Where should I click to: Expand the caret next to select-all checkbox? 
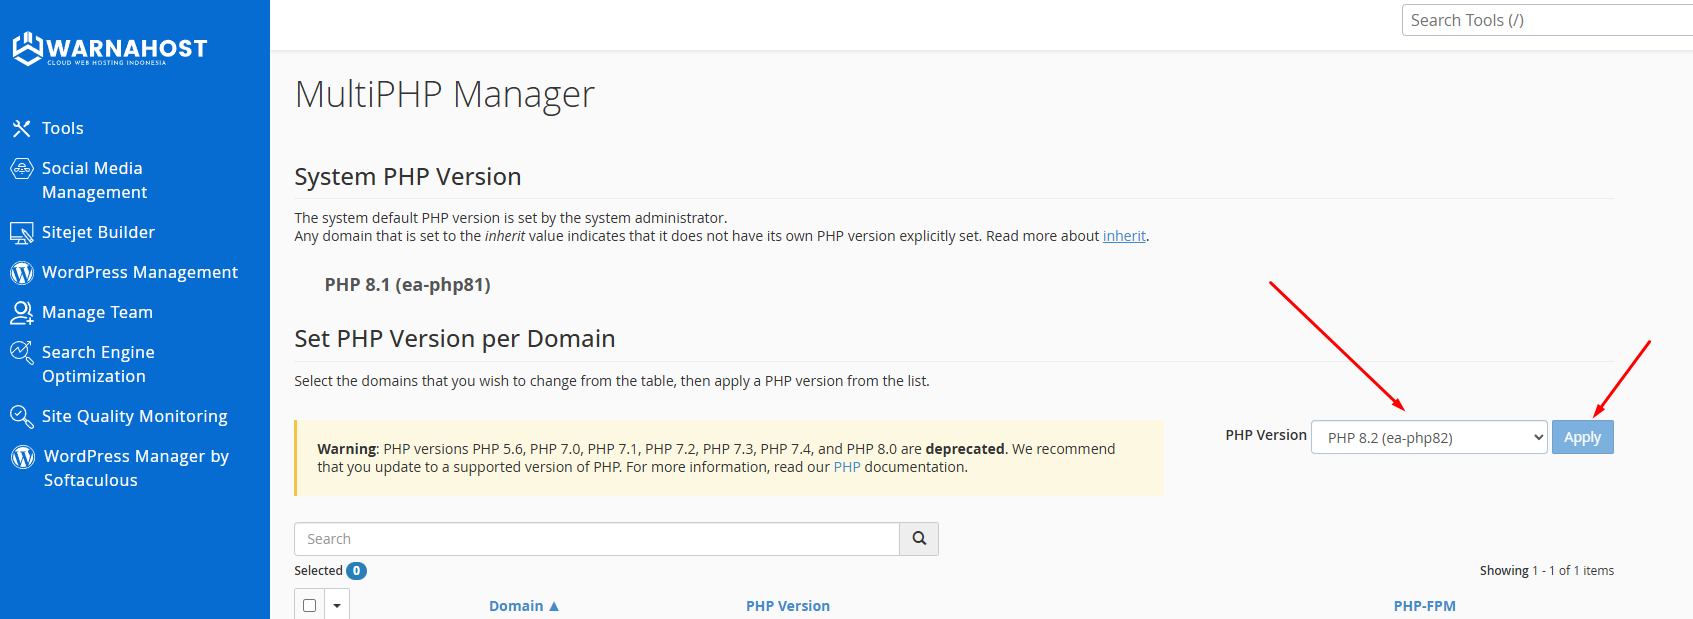pyautogui.click(x=337, y=605)
